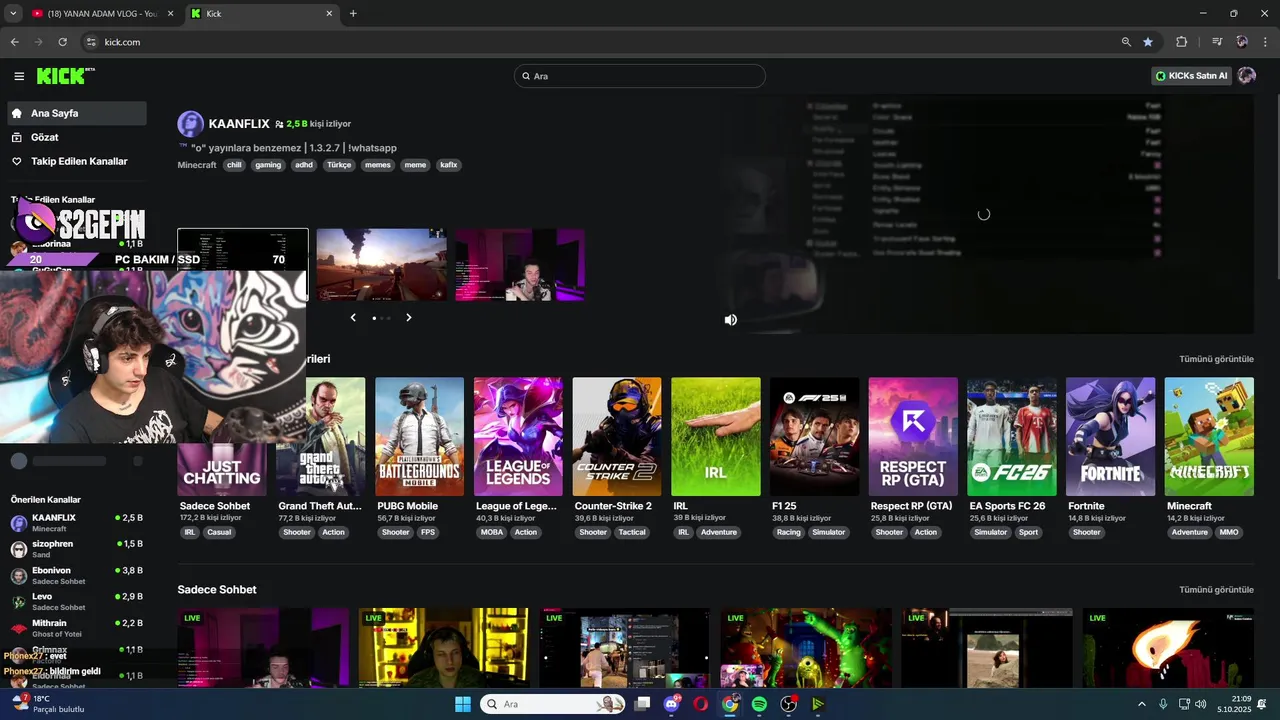Open Ebonivon in Önerilen Kanallar
The height and width of the screenshot is (720, 1280).
point(77,576)
